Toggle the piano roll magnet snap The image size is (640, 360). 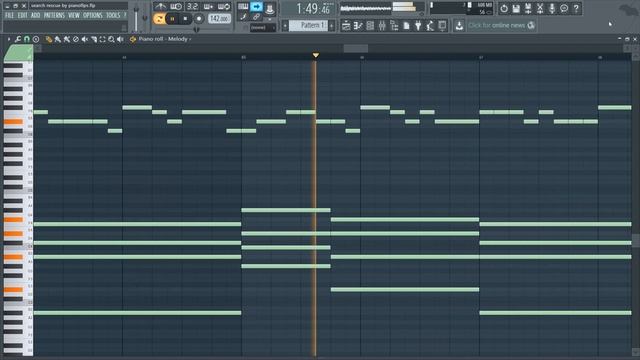point(27,39)
